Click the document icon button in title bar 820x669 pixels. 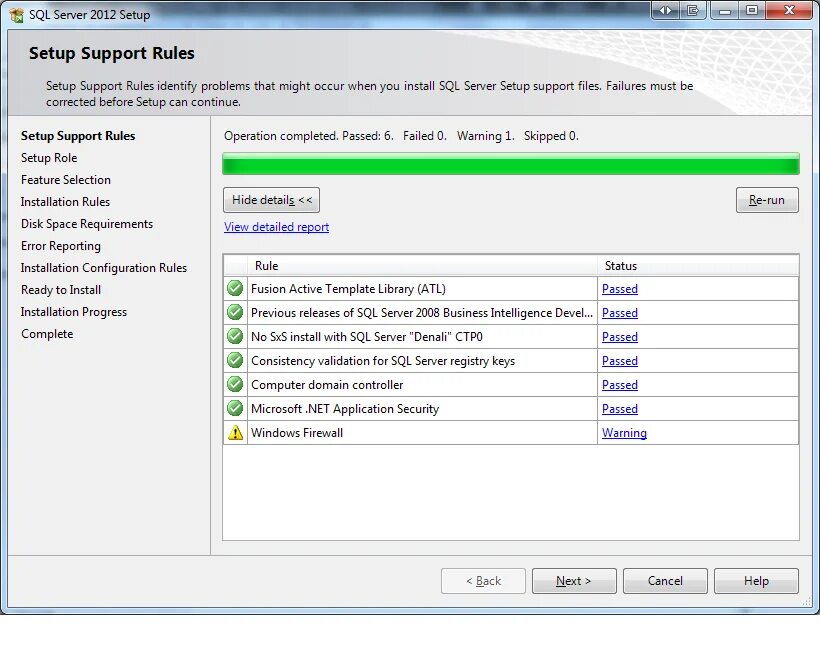coord(693,10)
